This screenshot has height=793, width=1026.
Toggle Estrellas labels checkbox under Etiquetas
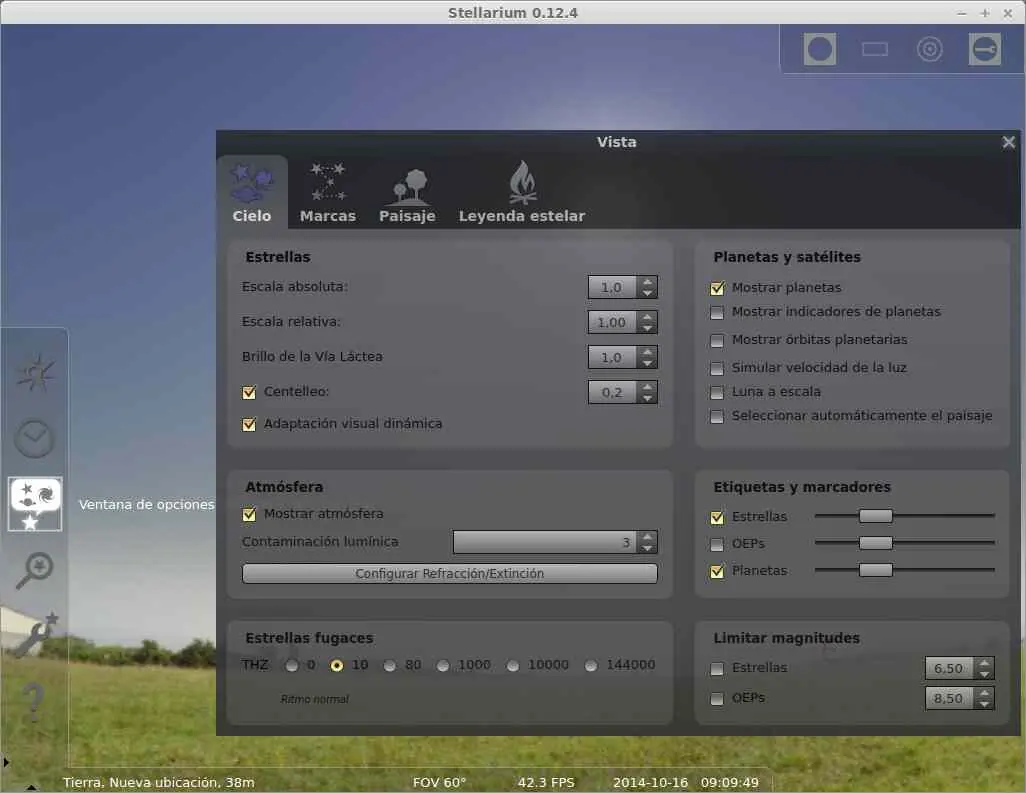[718, 517]
